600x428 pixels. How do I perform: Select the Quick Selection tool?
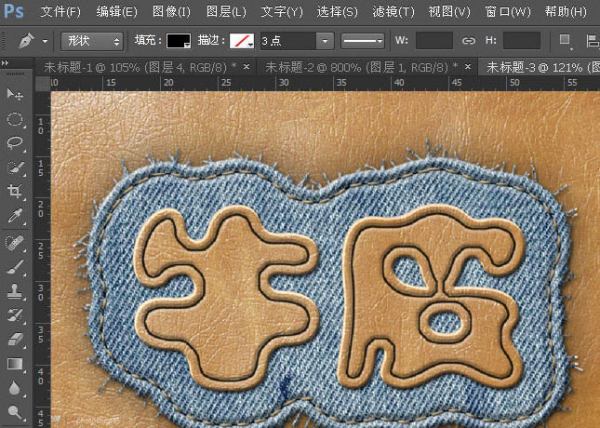click(15, 168)
